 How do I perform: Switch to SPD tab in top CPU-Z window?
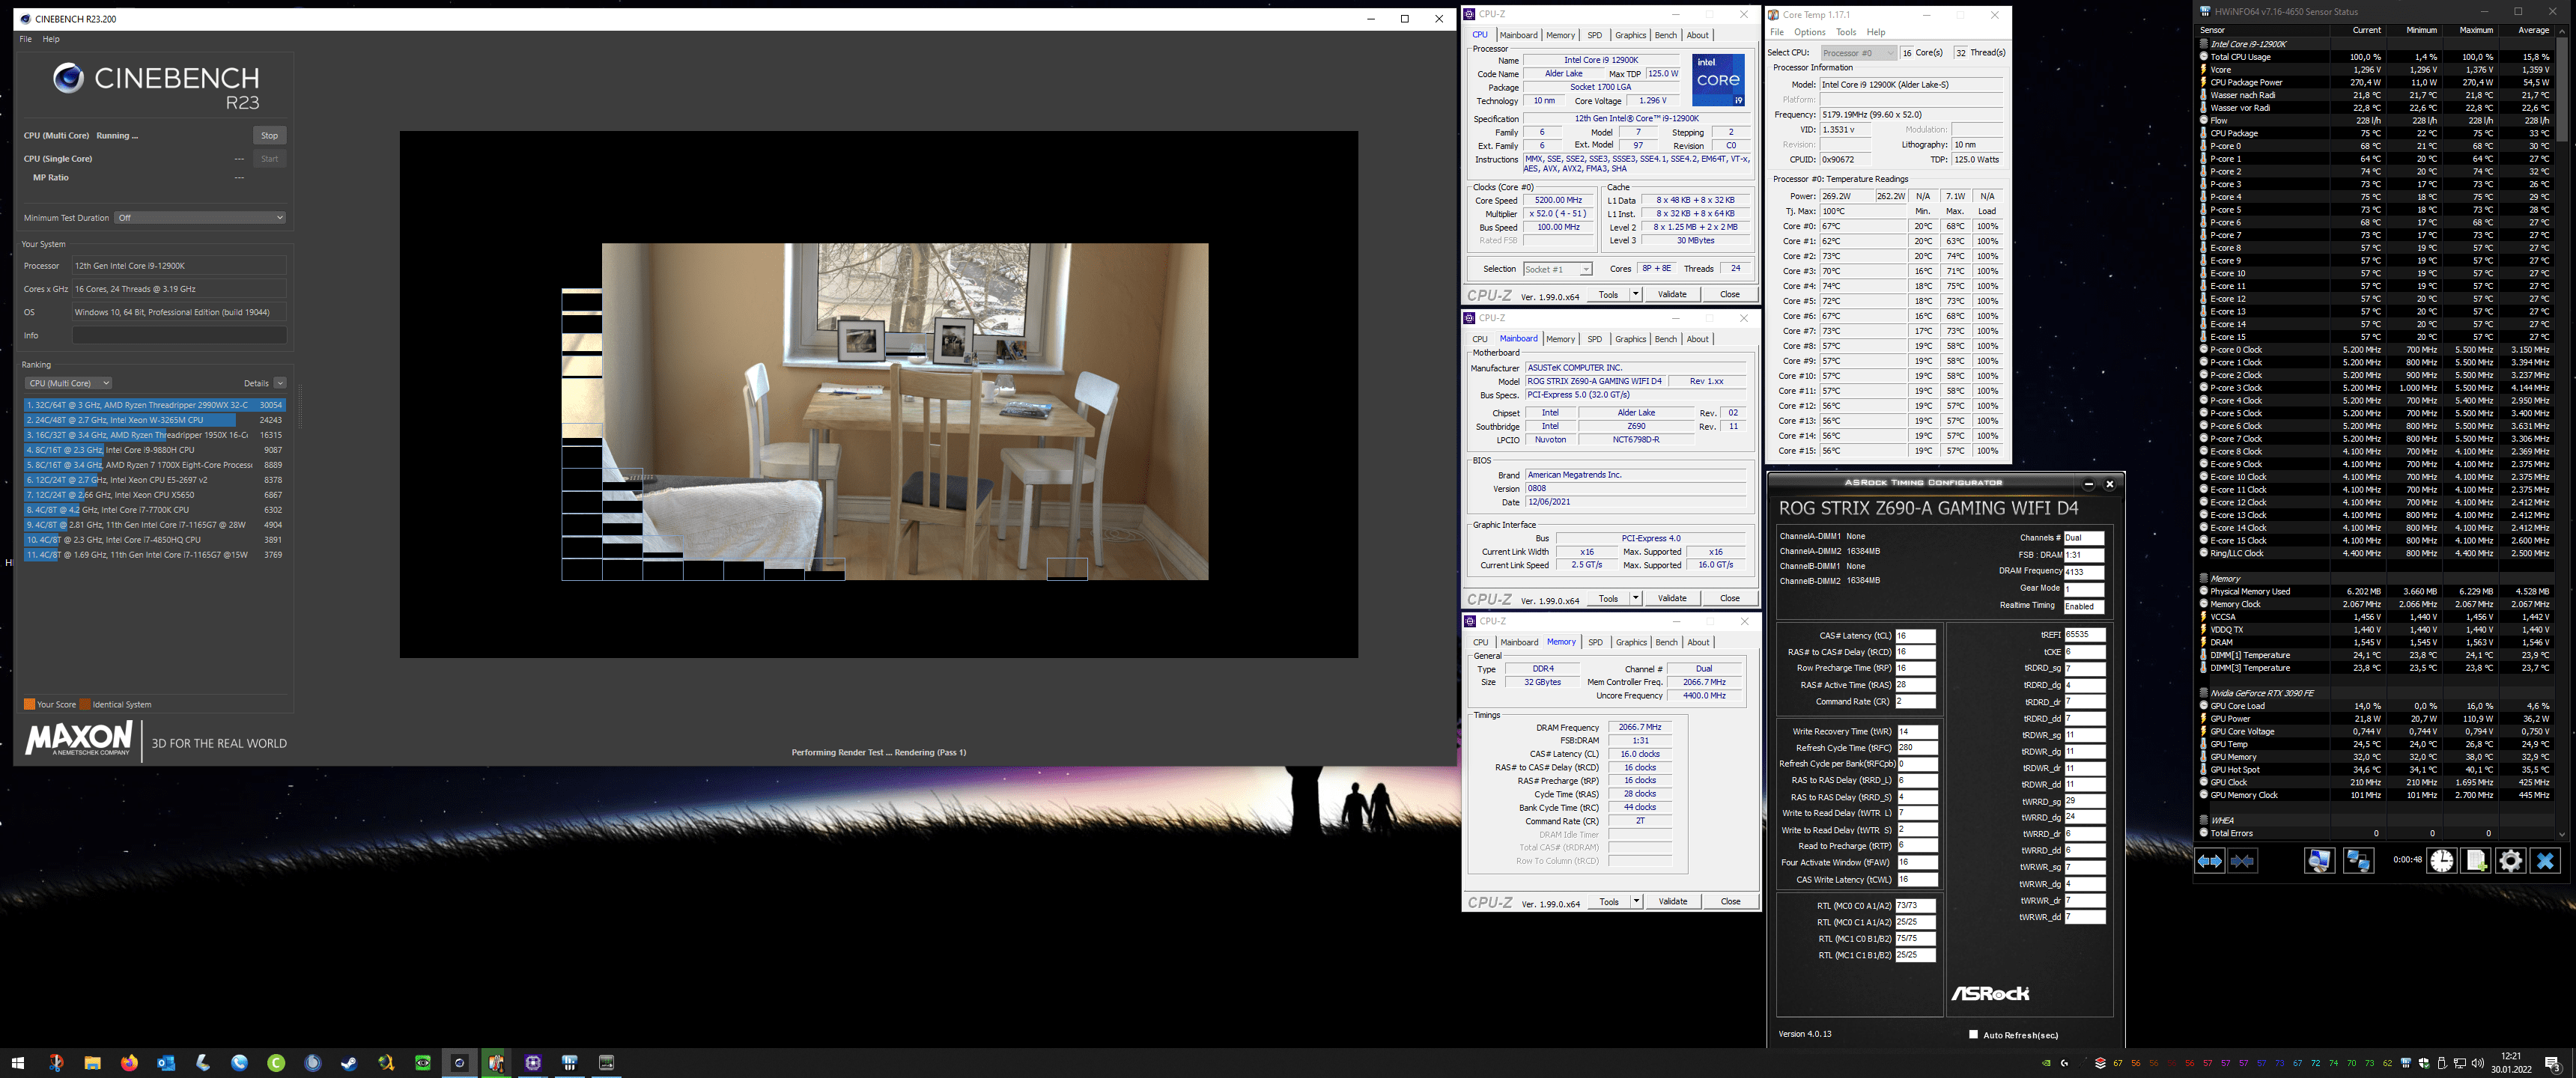(1594, 35)
